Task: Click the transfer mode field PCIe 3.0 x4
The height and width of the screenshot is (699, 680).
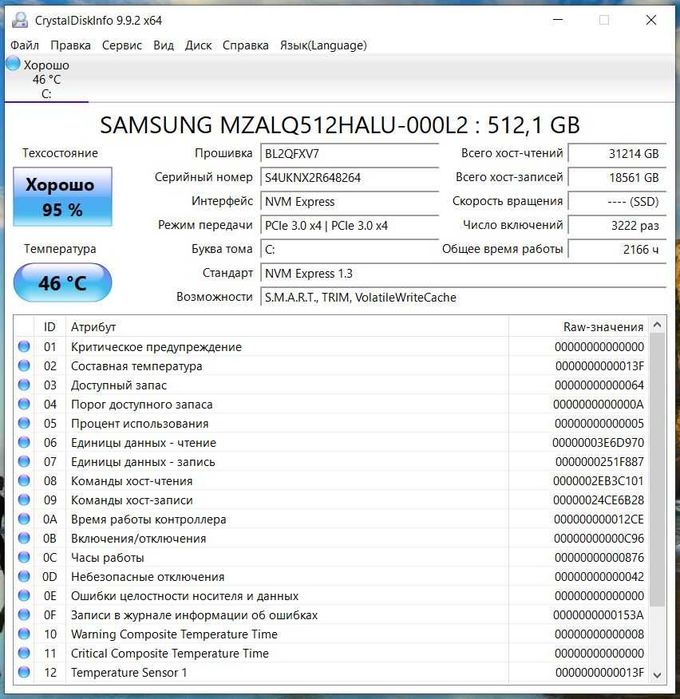Action: click(350, 226)
